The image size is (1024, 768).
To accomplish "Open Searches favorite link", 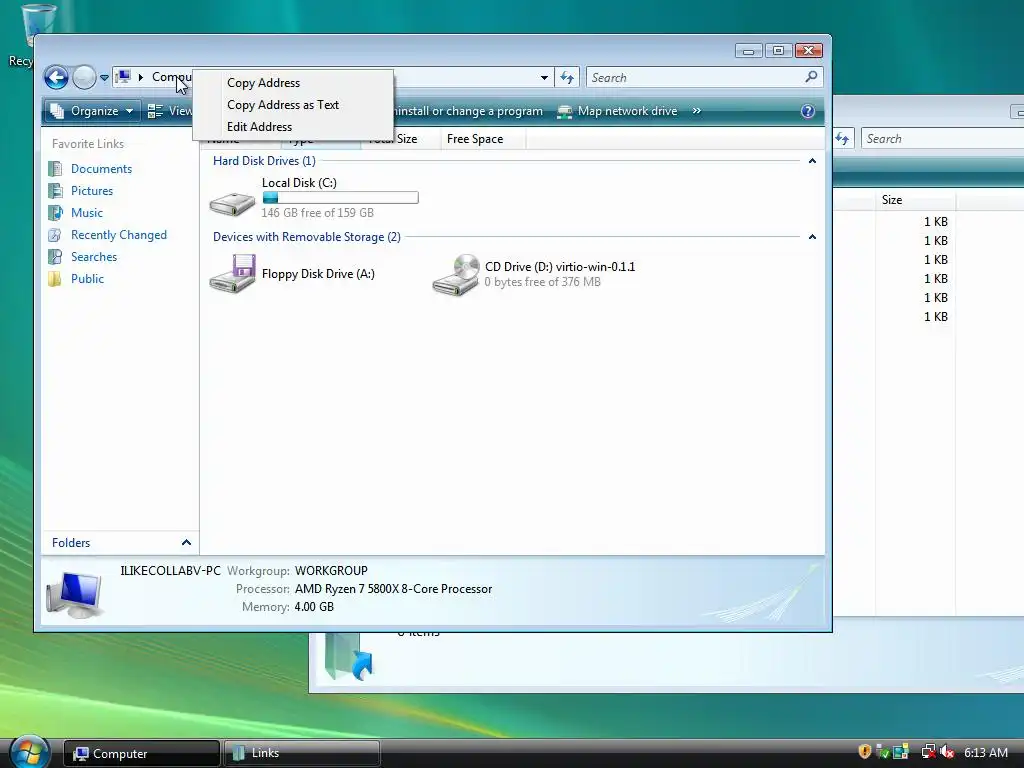I will (93, 257).
